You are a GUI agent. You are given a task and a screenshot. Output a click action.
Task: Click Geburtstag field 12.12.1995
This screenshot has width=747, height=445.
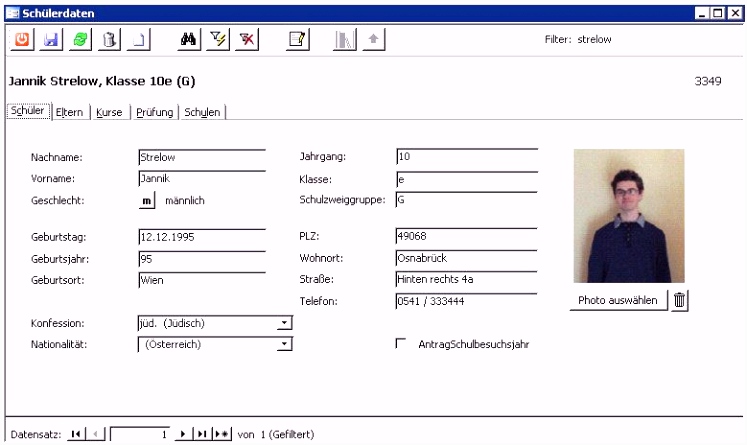tap(202, 237)
